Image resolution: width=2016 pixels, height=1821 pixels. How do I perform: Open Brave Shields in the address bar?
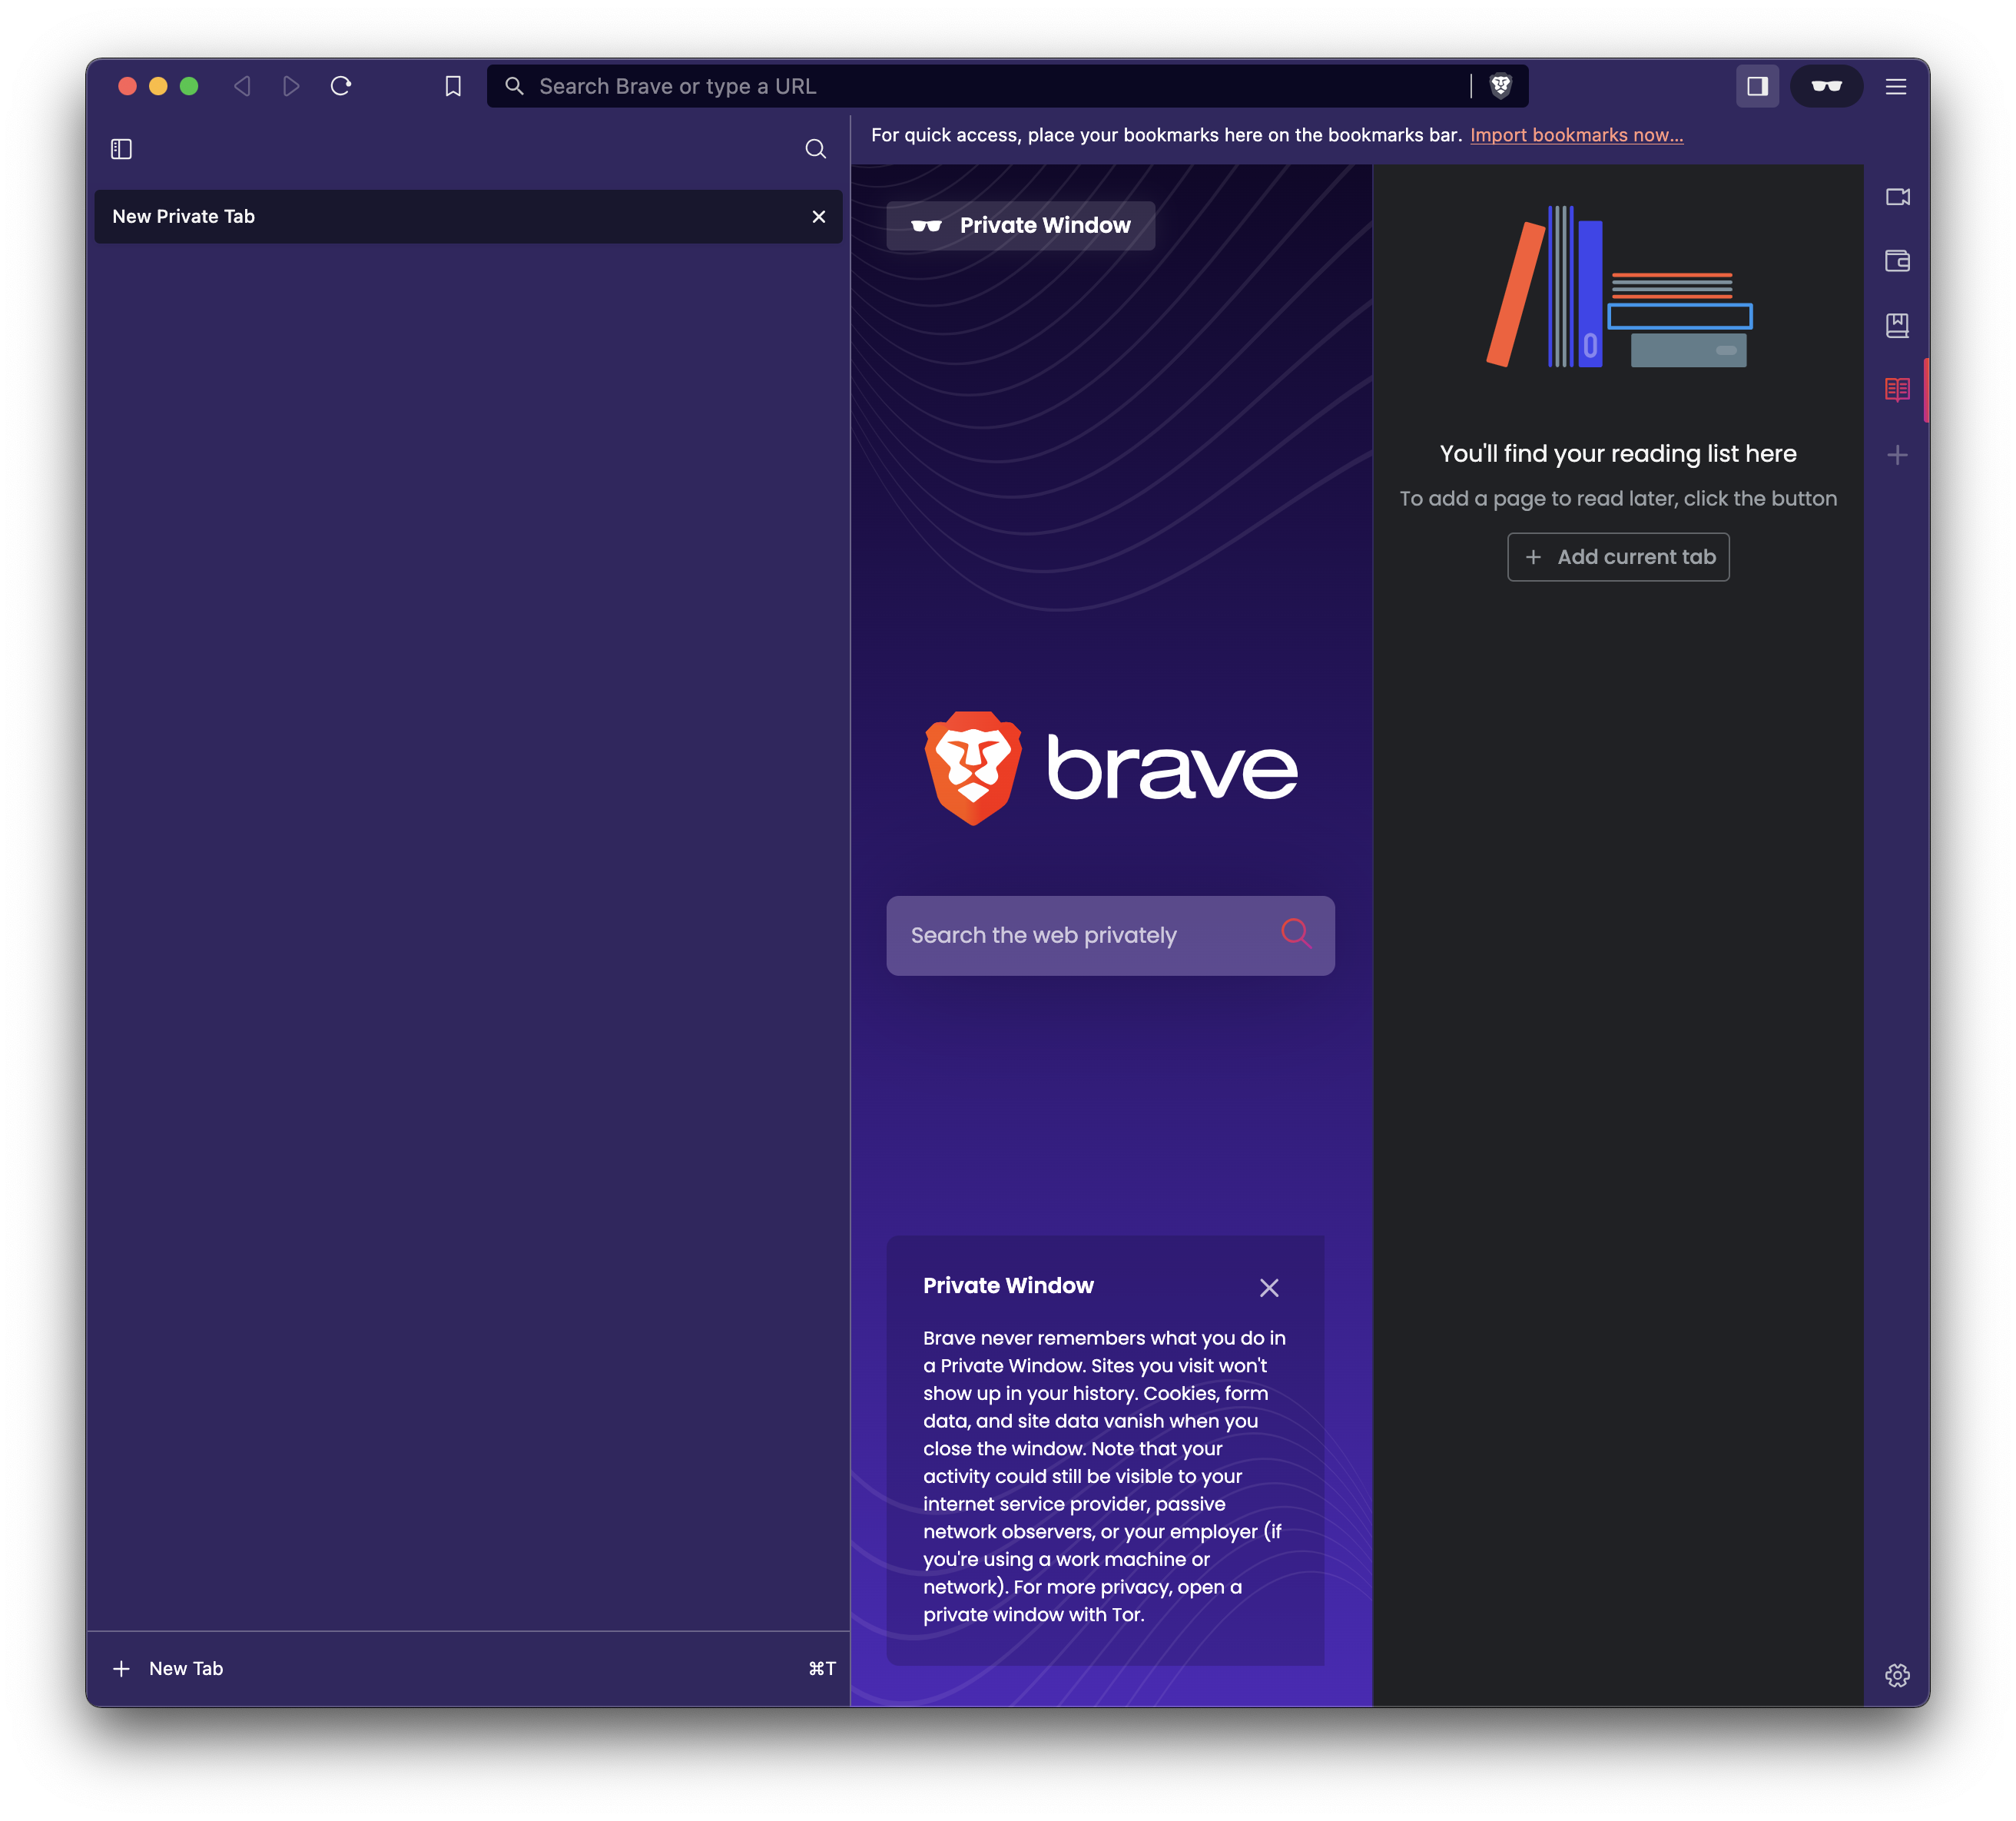(1500, 86)
